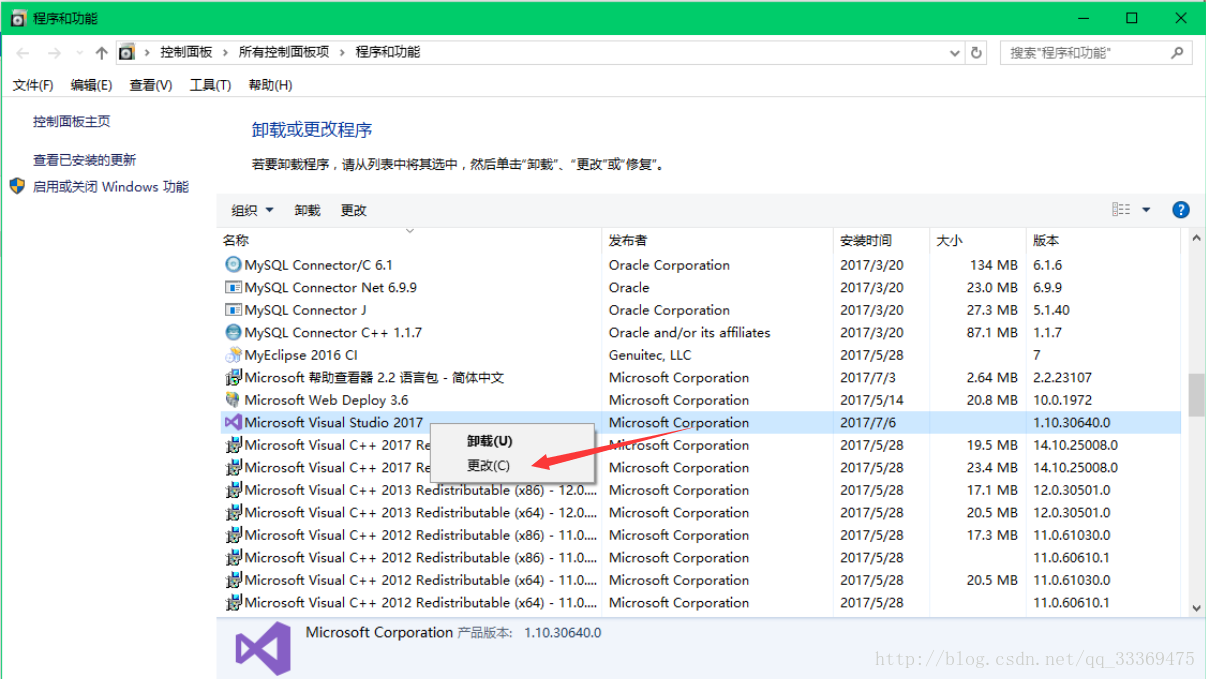Click the MySQL Connector J icon
This screenshot has width=1206, height=679.
tap(233, 310)
